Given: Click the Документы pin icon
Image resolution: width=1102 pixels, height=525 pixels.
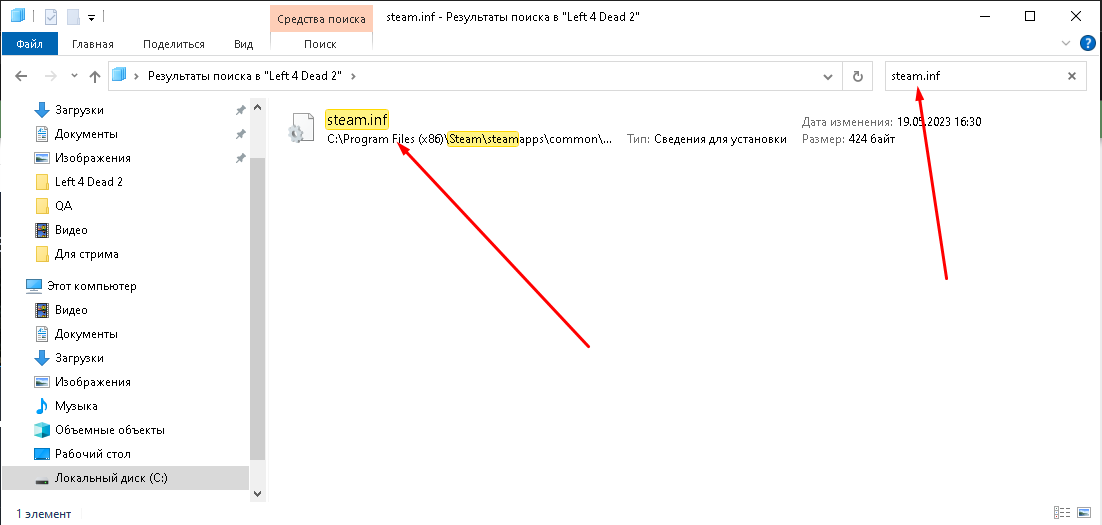Looking at the screenshot, I should point(240,134).
